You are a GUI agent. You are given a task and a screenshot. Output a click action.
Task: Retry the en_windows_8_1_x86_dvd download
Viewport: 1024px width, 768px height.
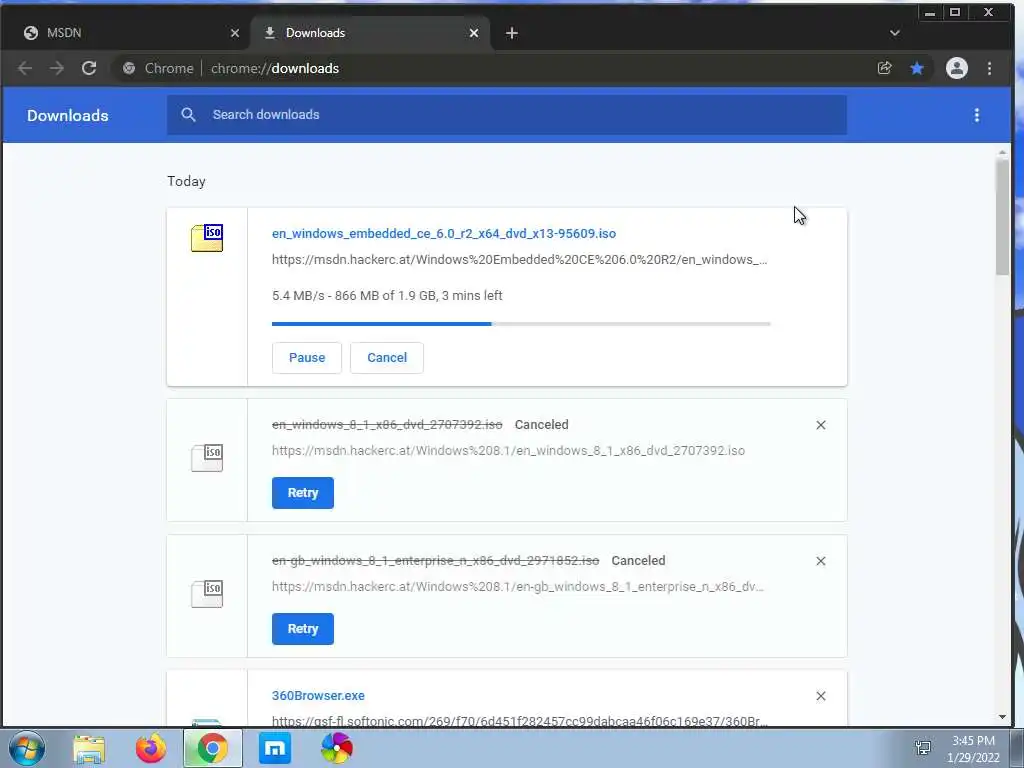click(302, 493)
